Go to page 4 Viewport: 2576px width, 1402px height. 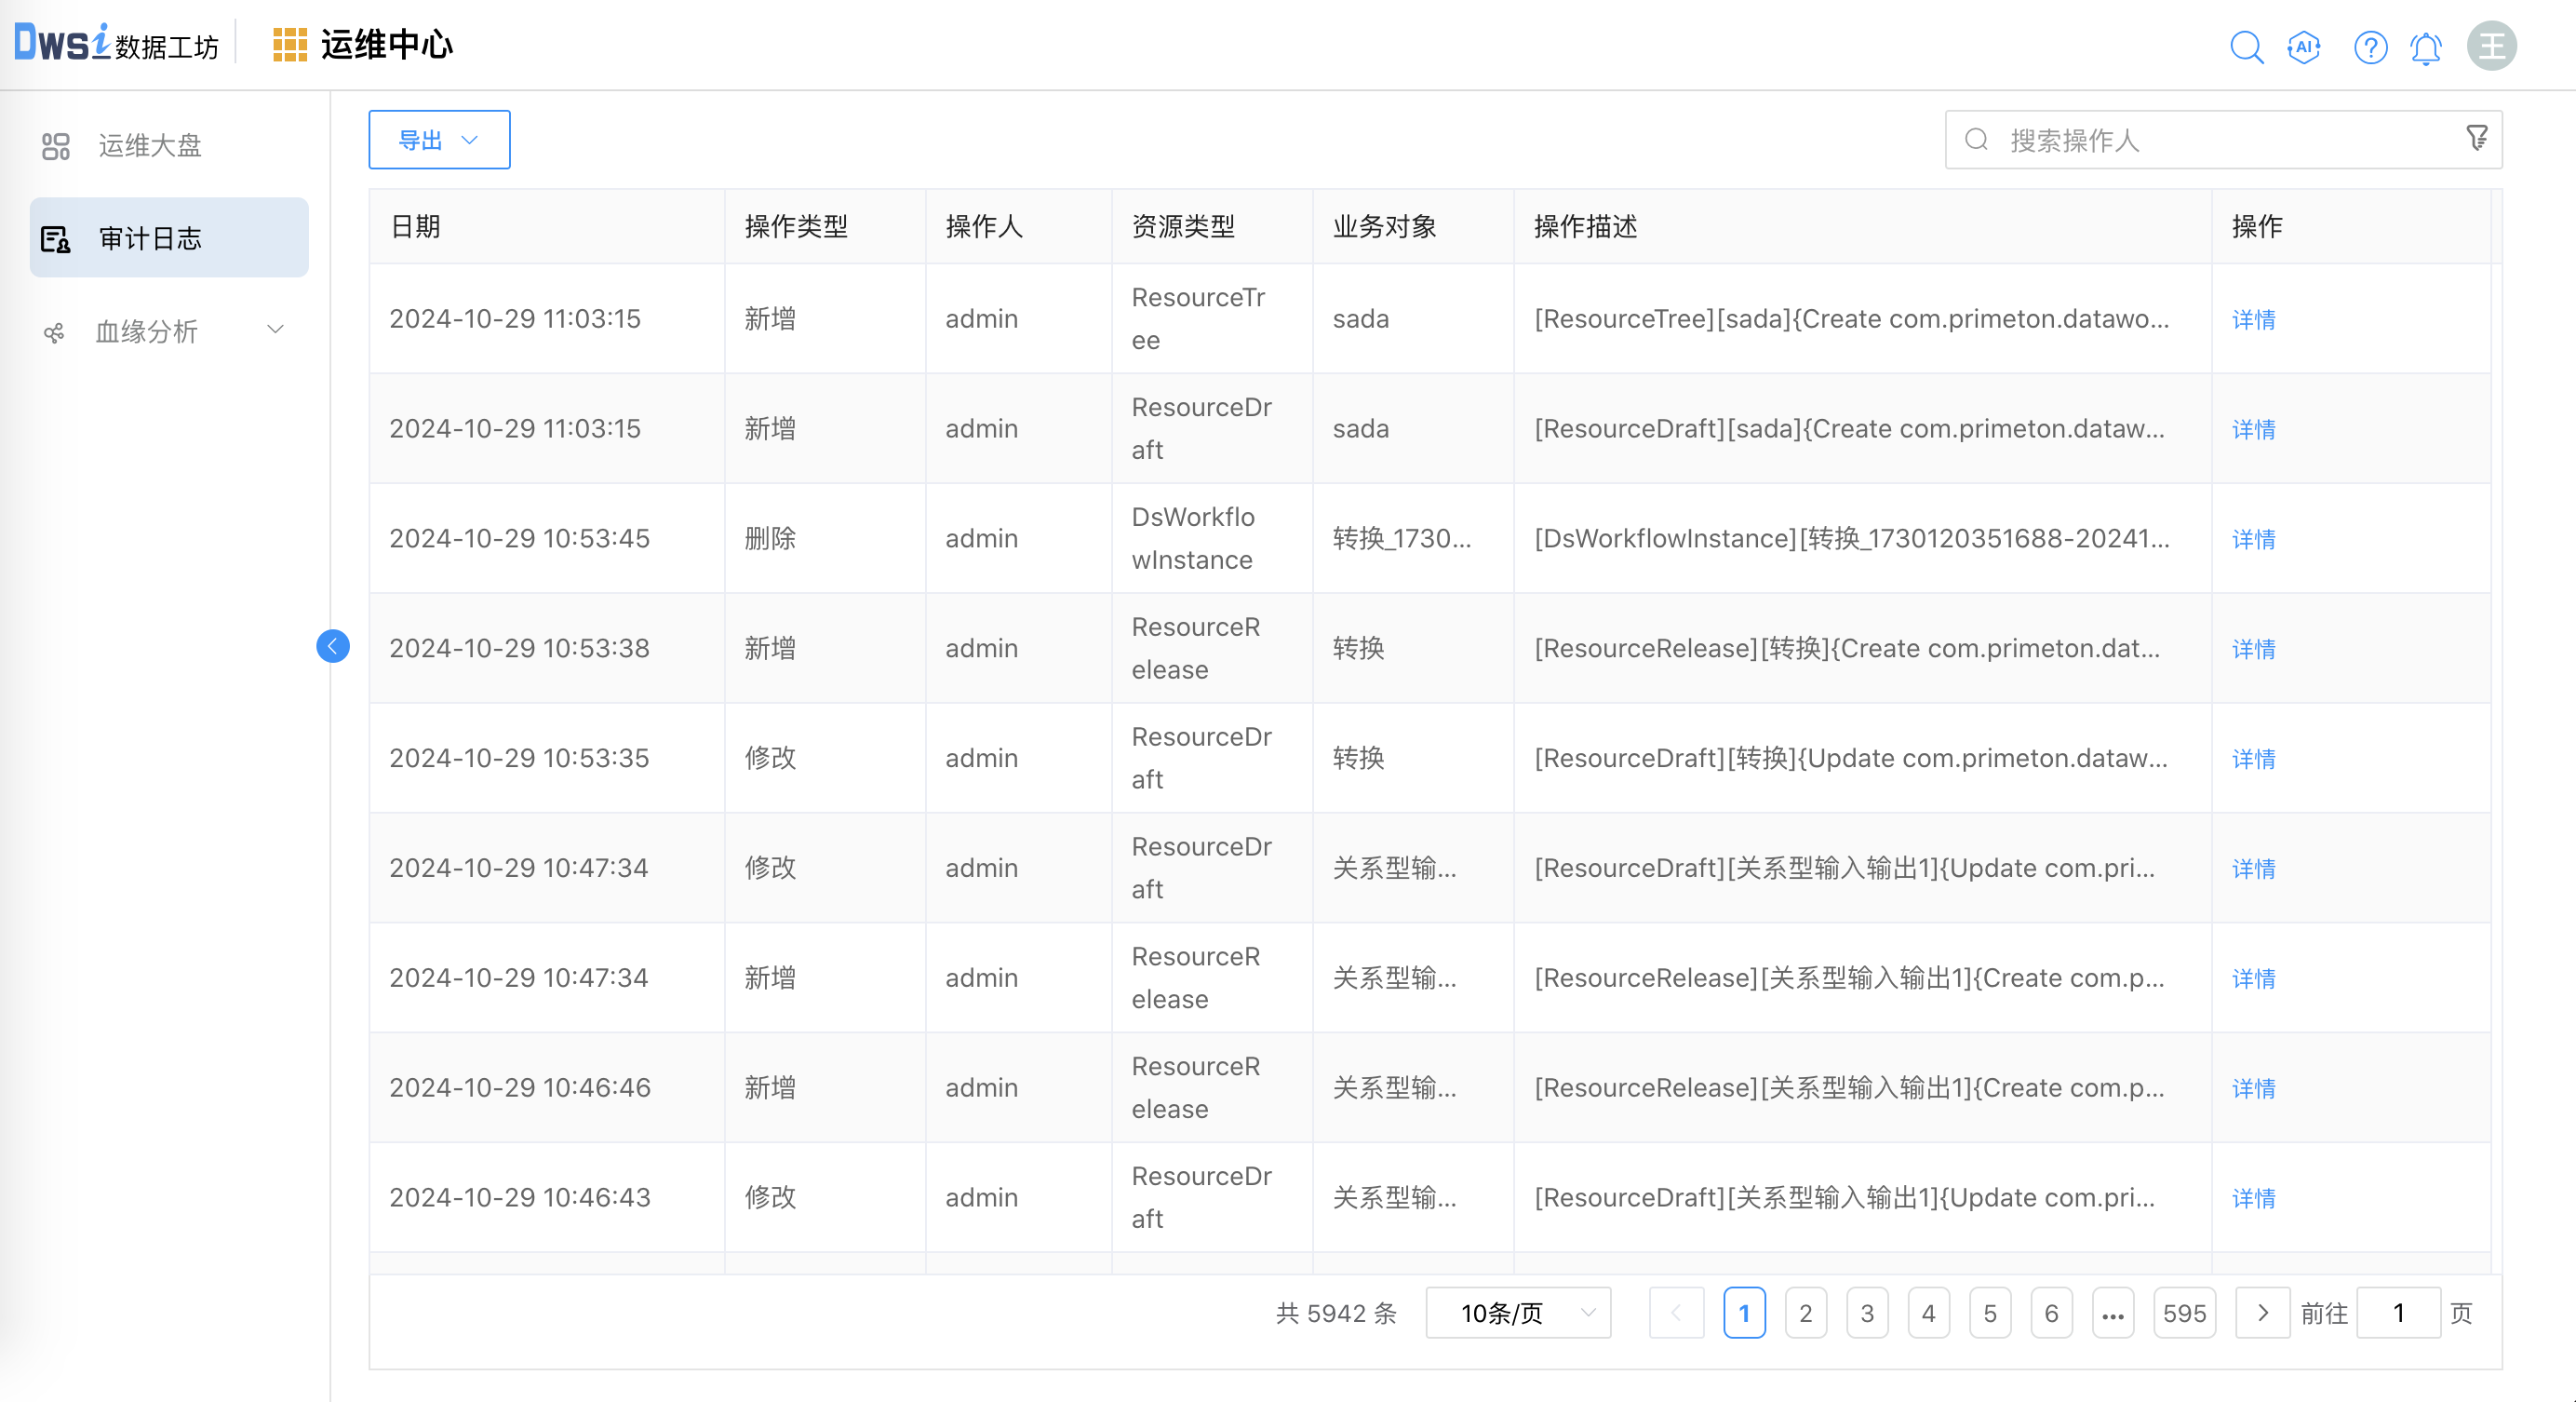[x=1928, y=1313]
